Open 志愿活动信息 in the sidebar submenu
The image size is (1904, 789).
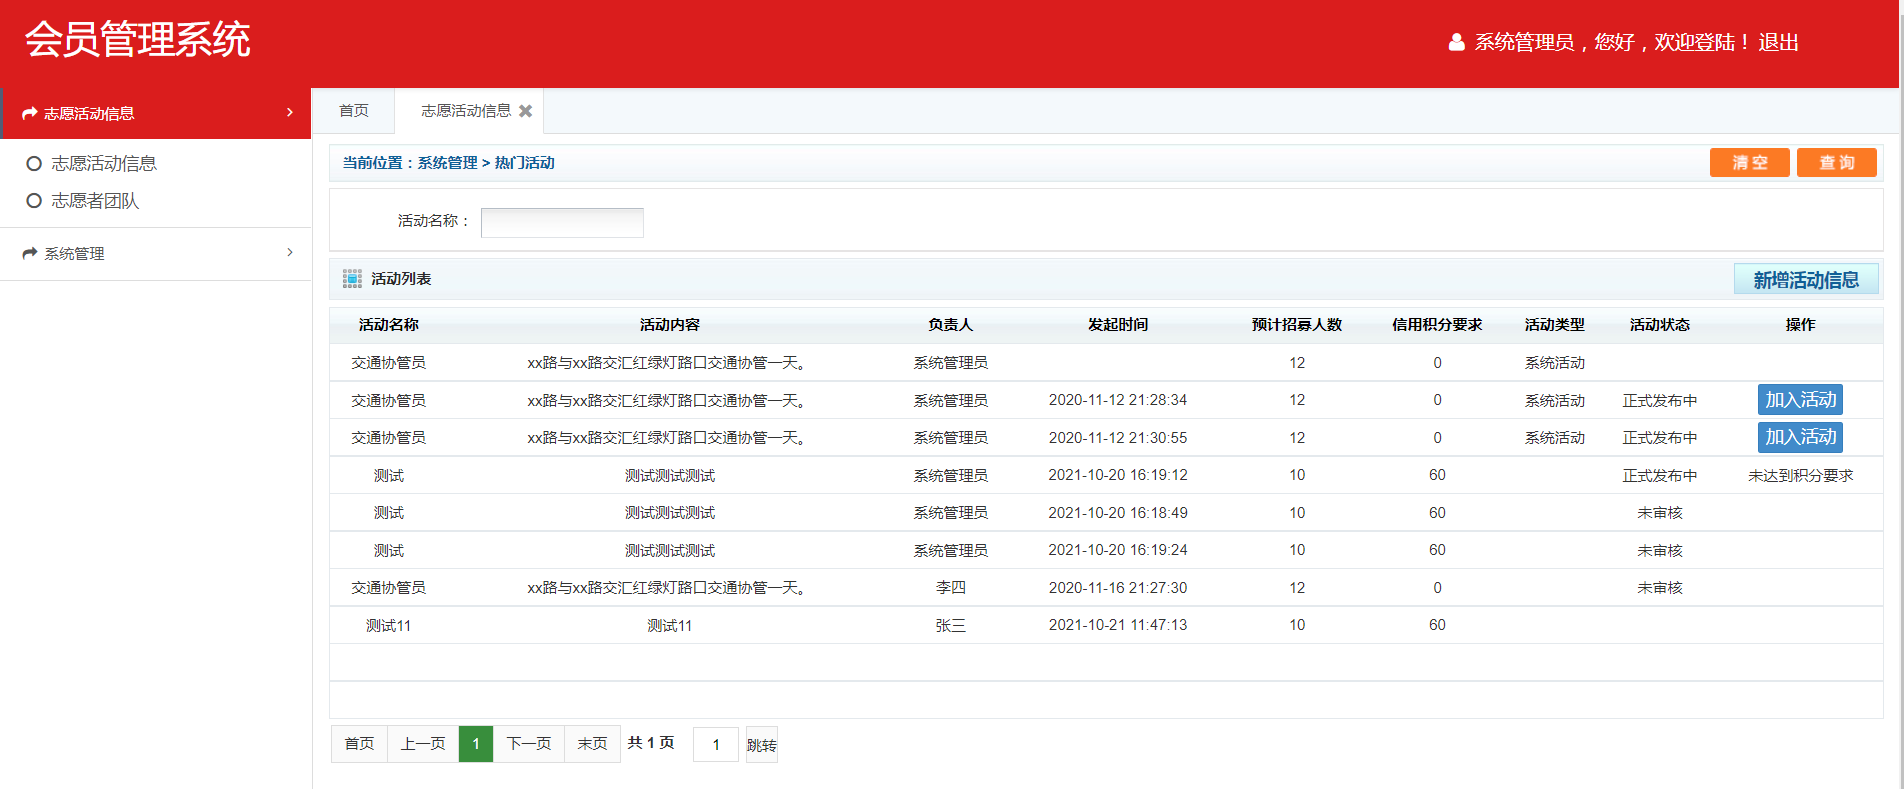(104, 163)
